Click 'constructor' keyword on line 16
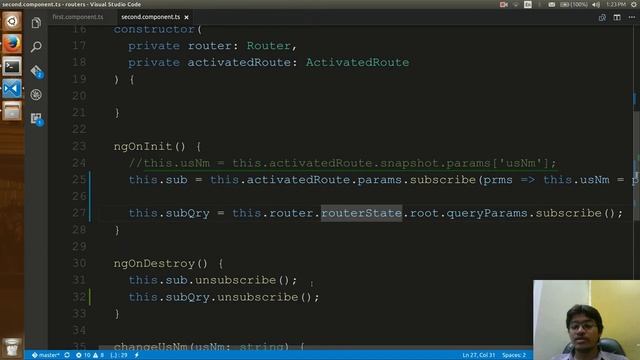The image size is (640, 360). point(154,29)
